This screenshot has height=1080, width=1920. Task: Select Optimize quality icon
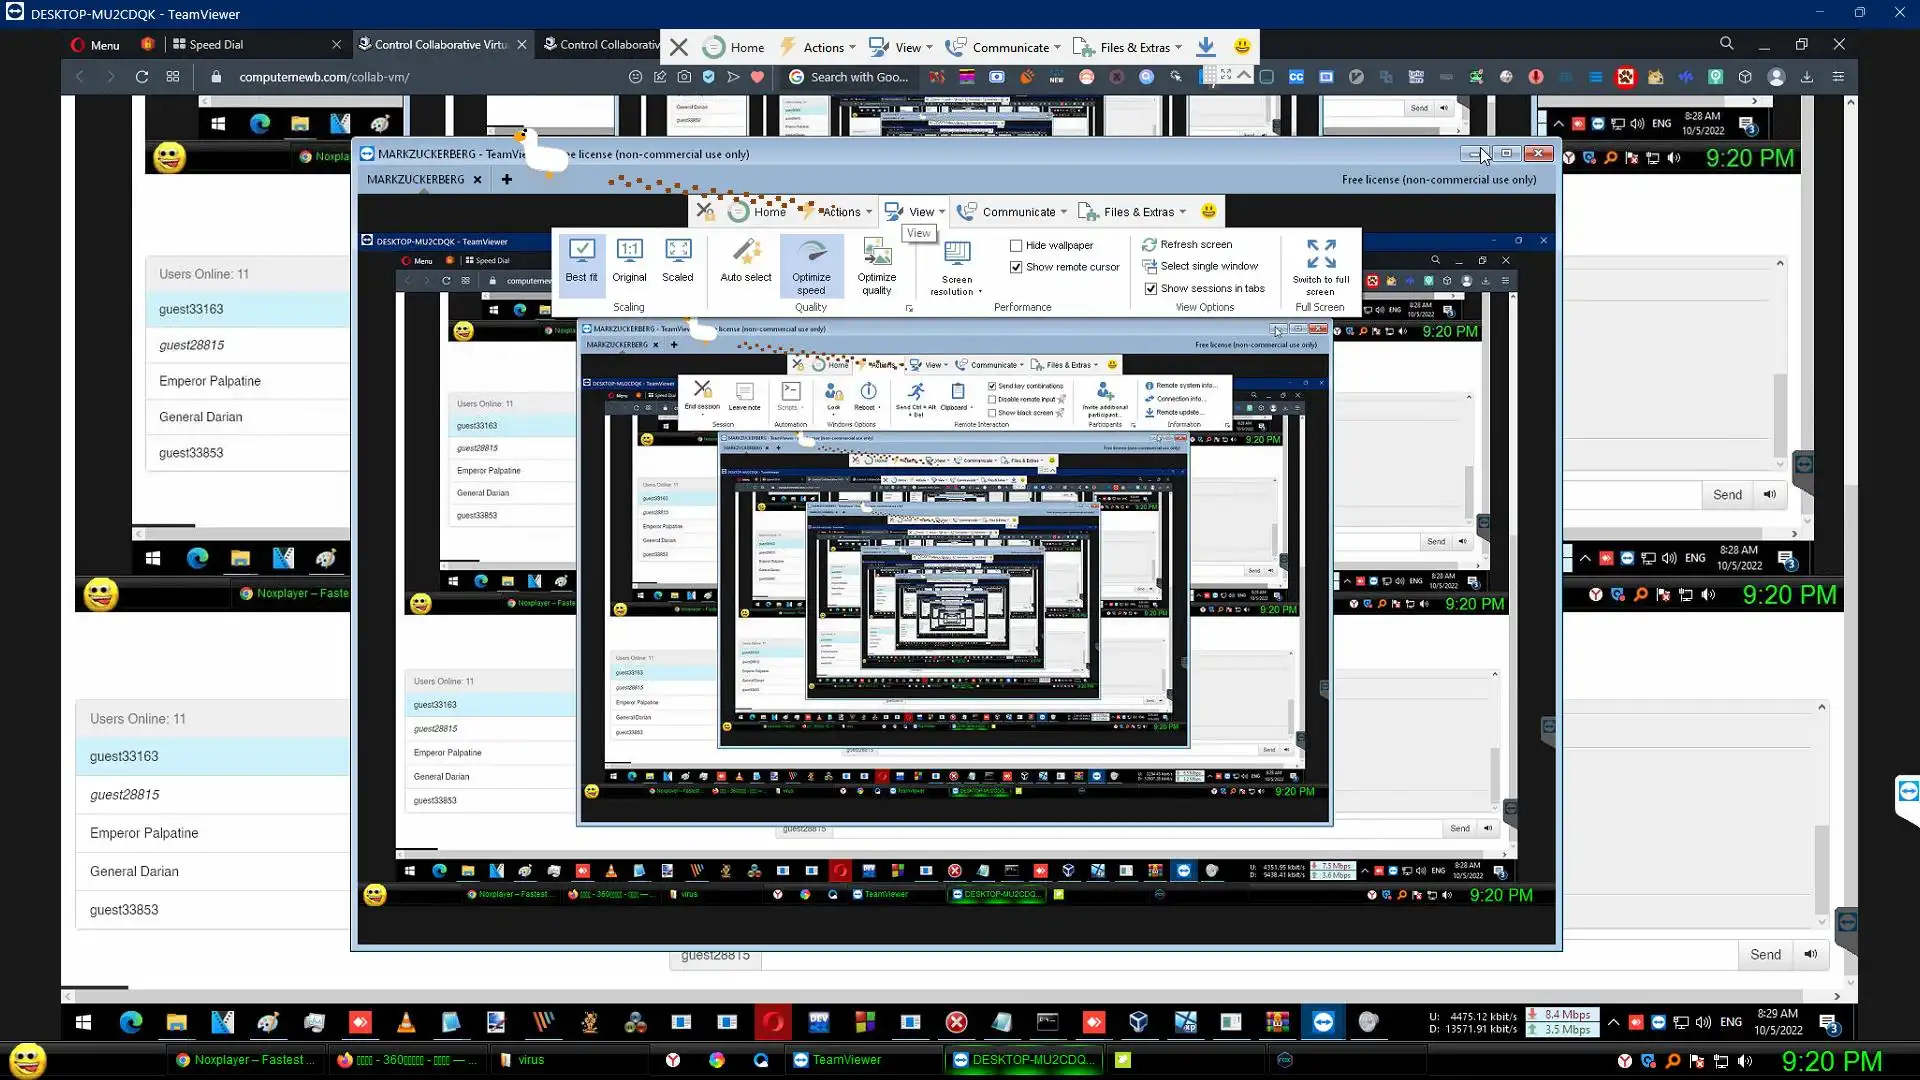pyautogui.click(x=877, y=252)
